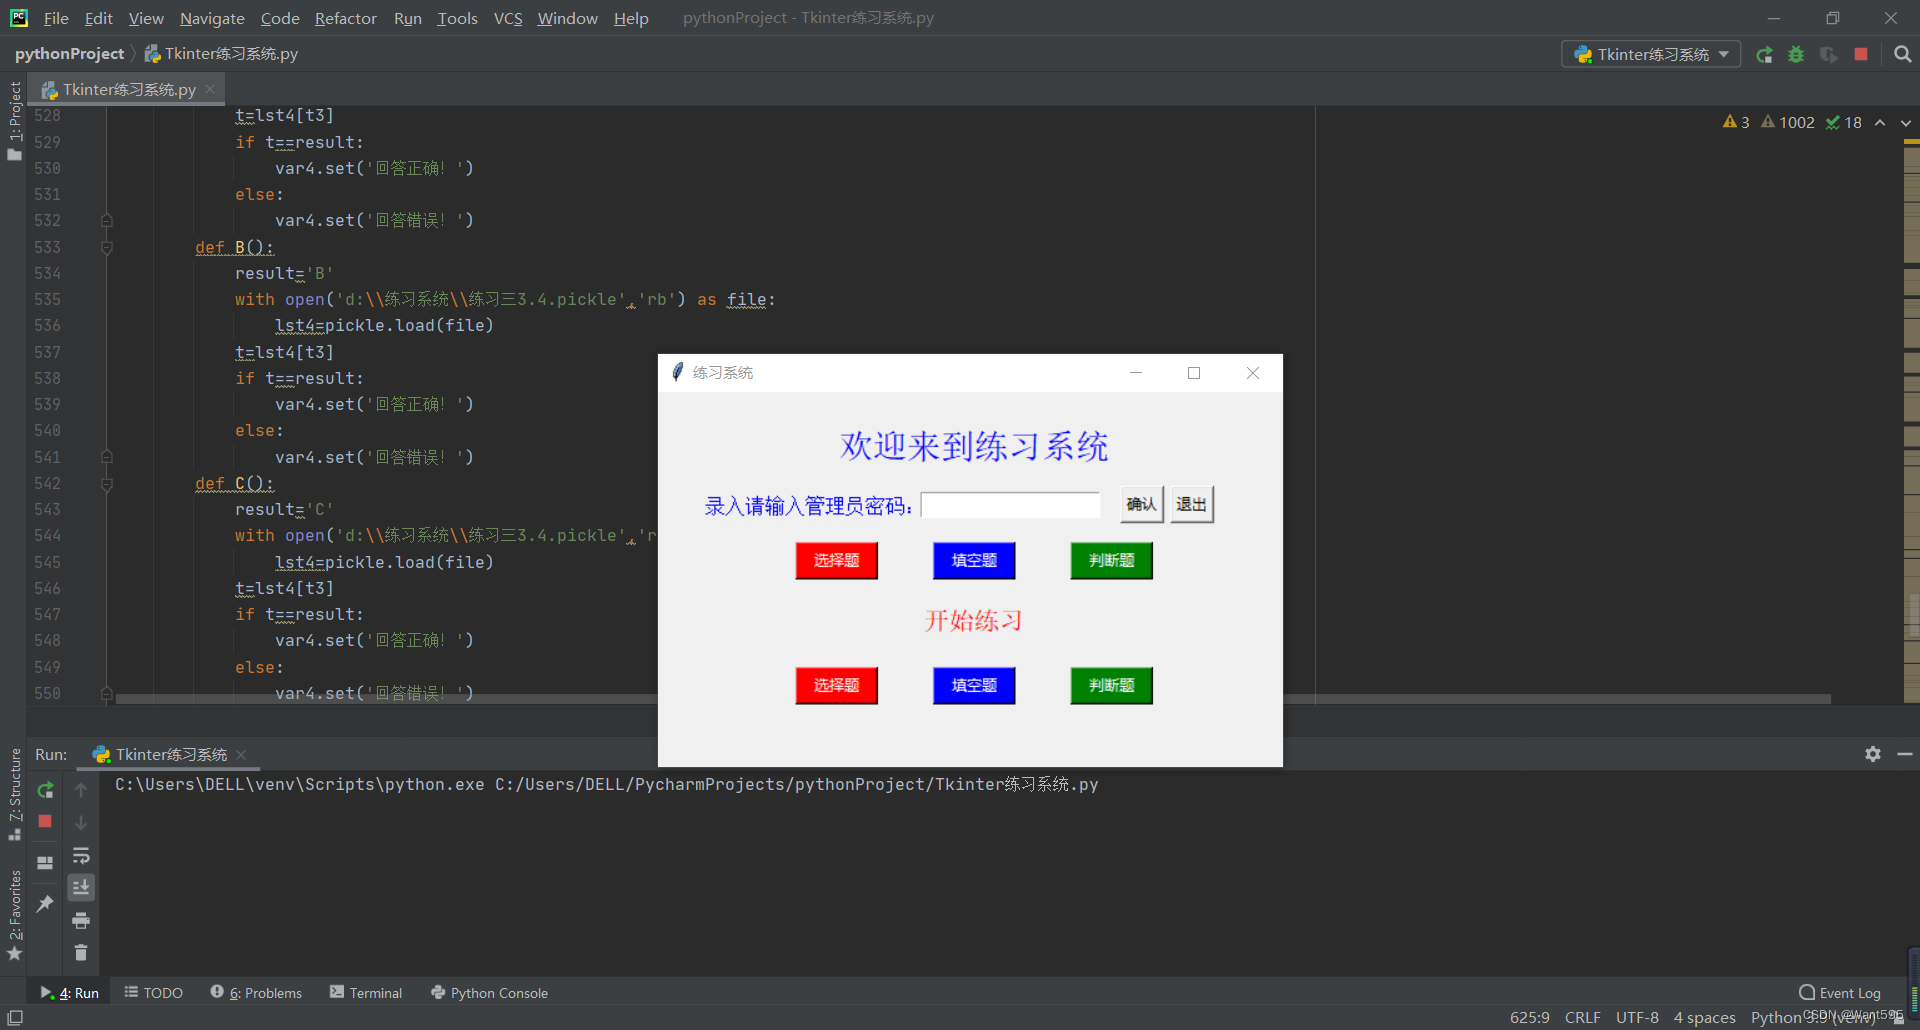Image resolution: width=1920 pixels, height=1030 pixels.
Task: Click the 18 typos indicator
Action: tap(1843, 122)
